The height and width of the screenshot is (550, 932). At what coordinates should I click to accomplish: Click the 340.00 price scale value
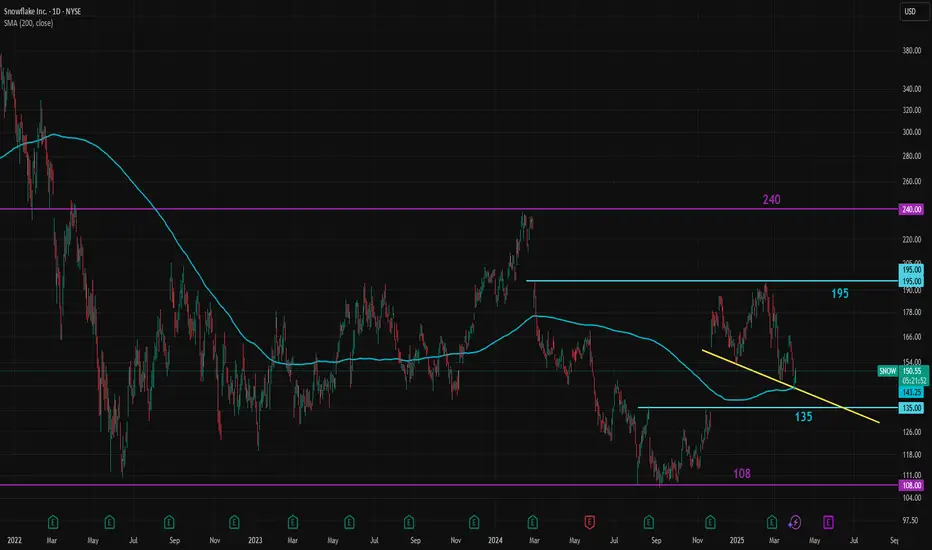click(x=912, y=89)
